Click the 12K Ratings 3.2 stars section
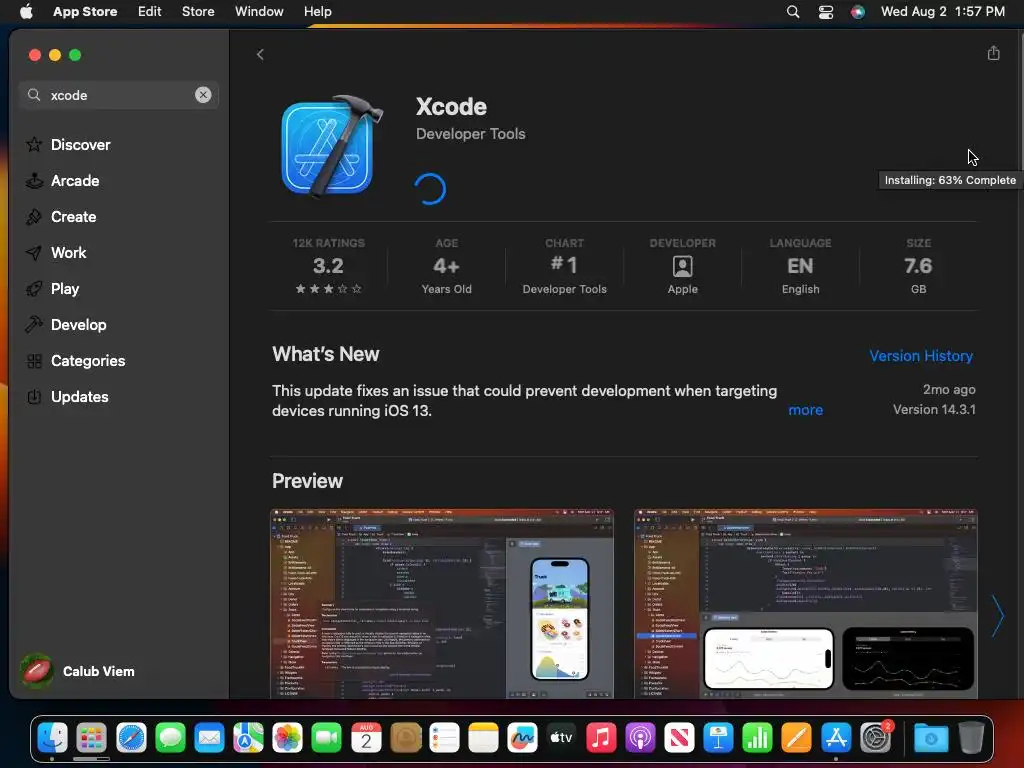The height and width of the screenshot is (768, 1024). coord(328,266)
